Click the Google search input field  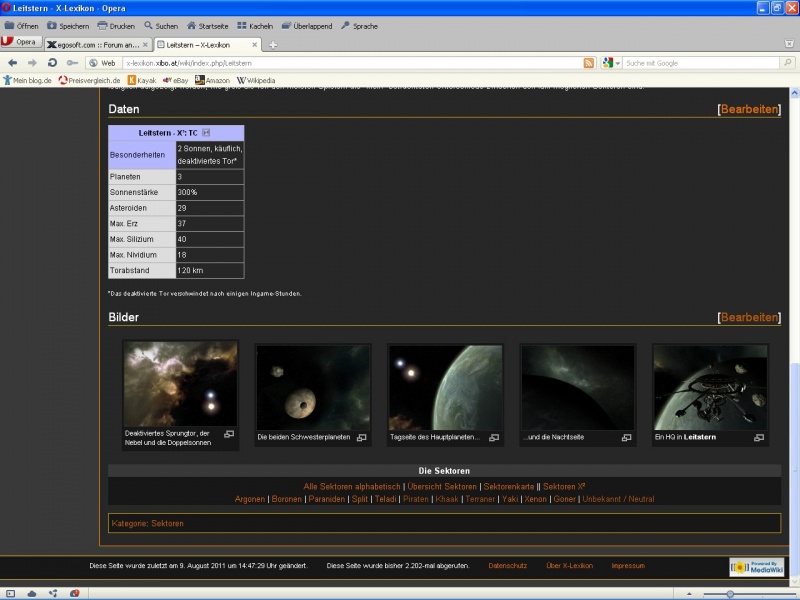[700, 63]
